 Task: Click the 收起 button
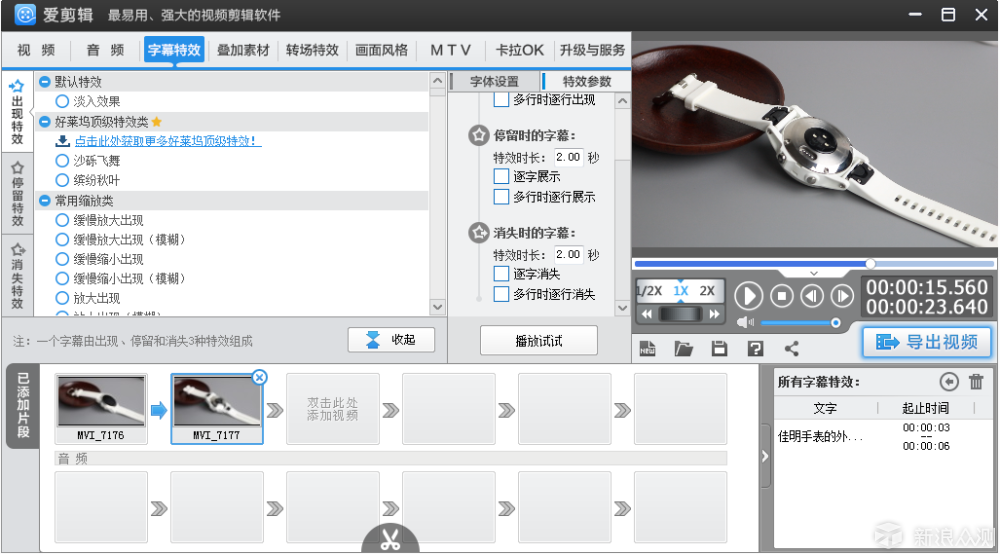[x=391, y=340]
